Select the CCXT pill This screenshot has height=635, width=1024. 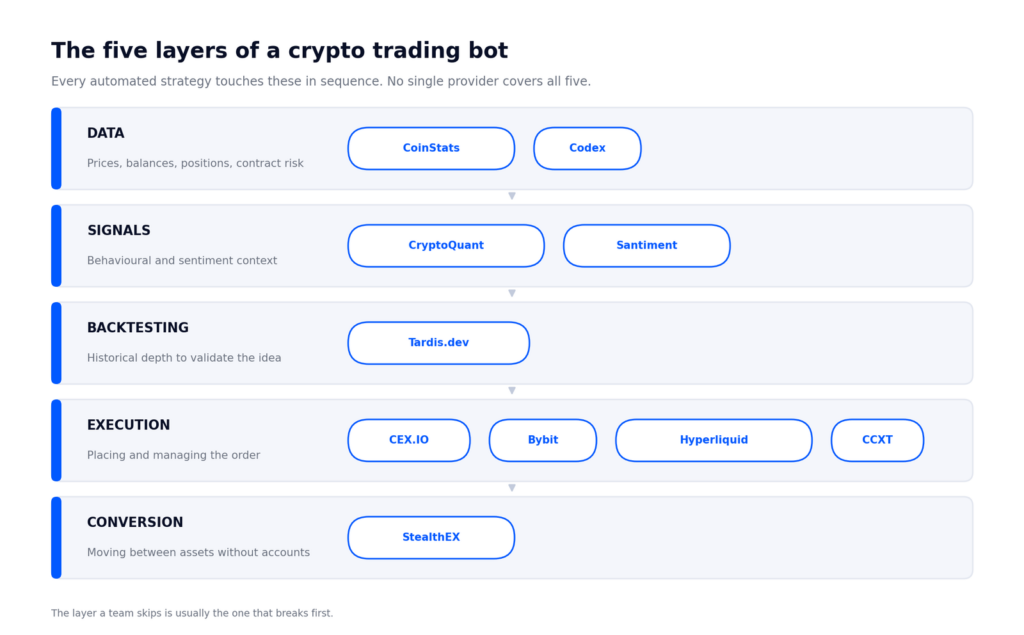coord(877,440)
